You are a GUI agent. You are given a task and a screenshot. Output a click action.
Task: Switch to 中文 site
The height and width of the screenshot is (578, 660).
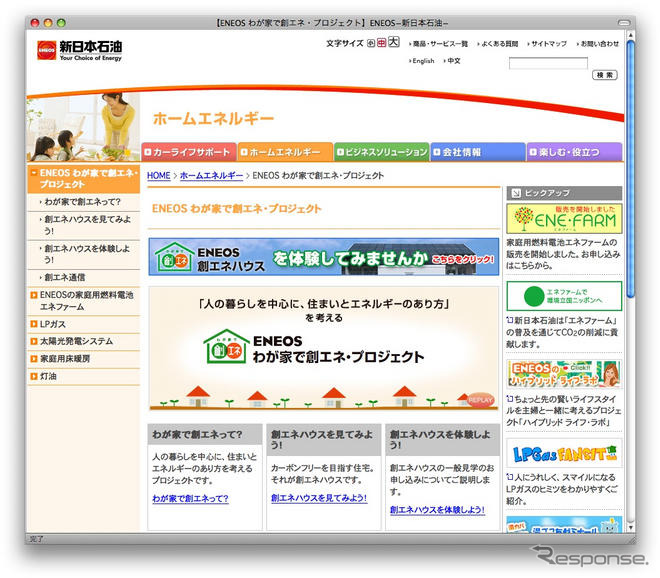tap(452, 61)
